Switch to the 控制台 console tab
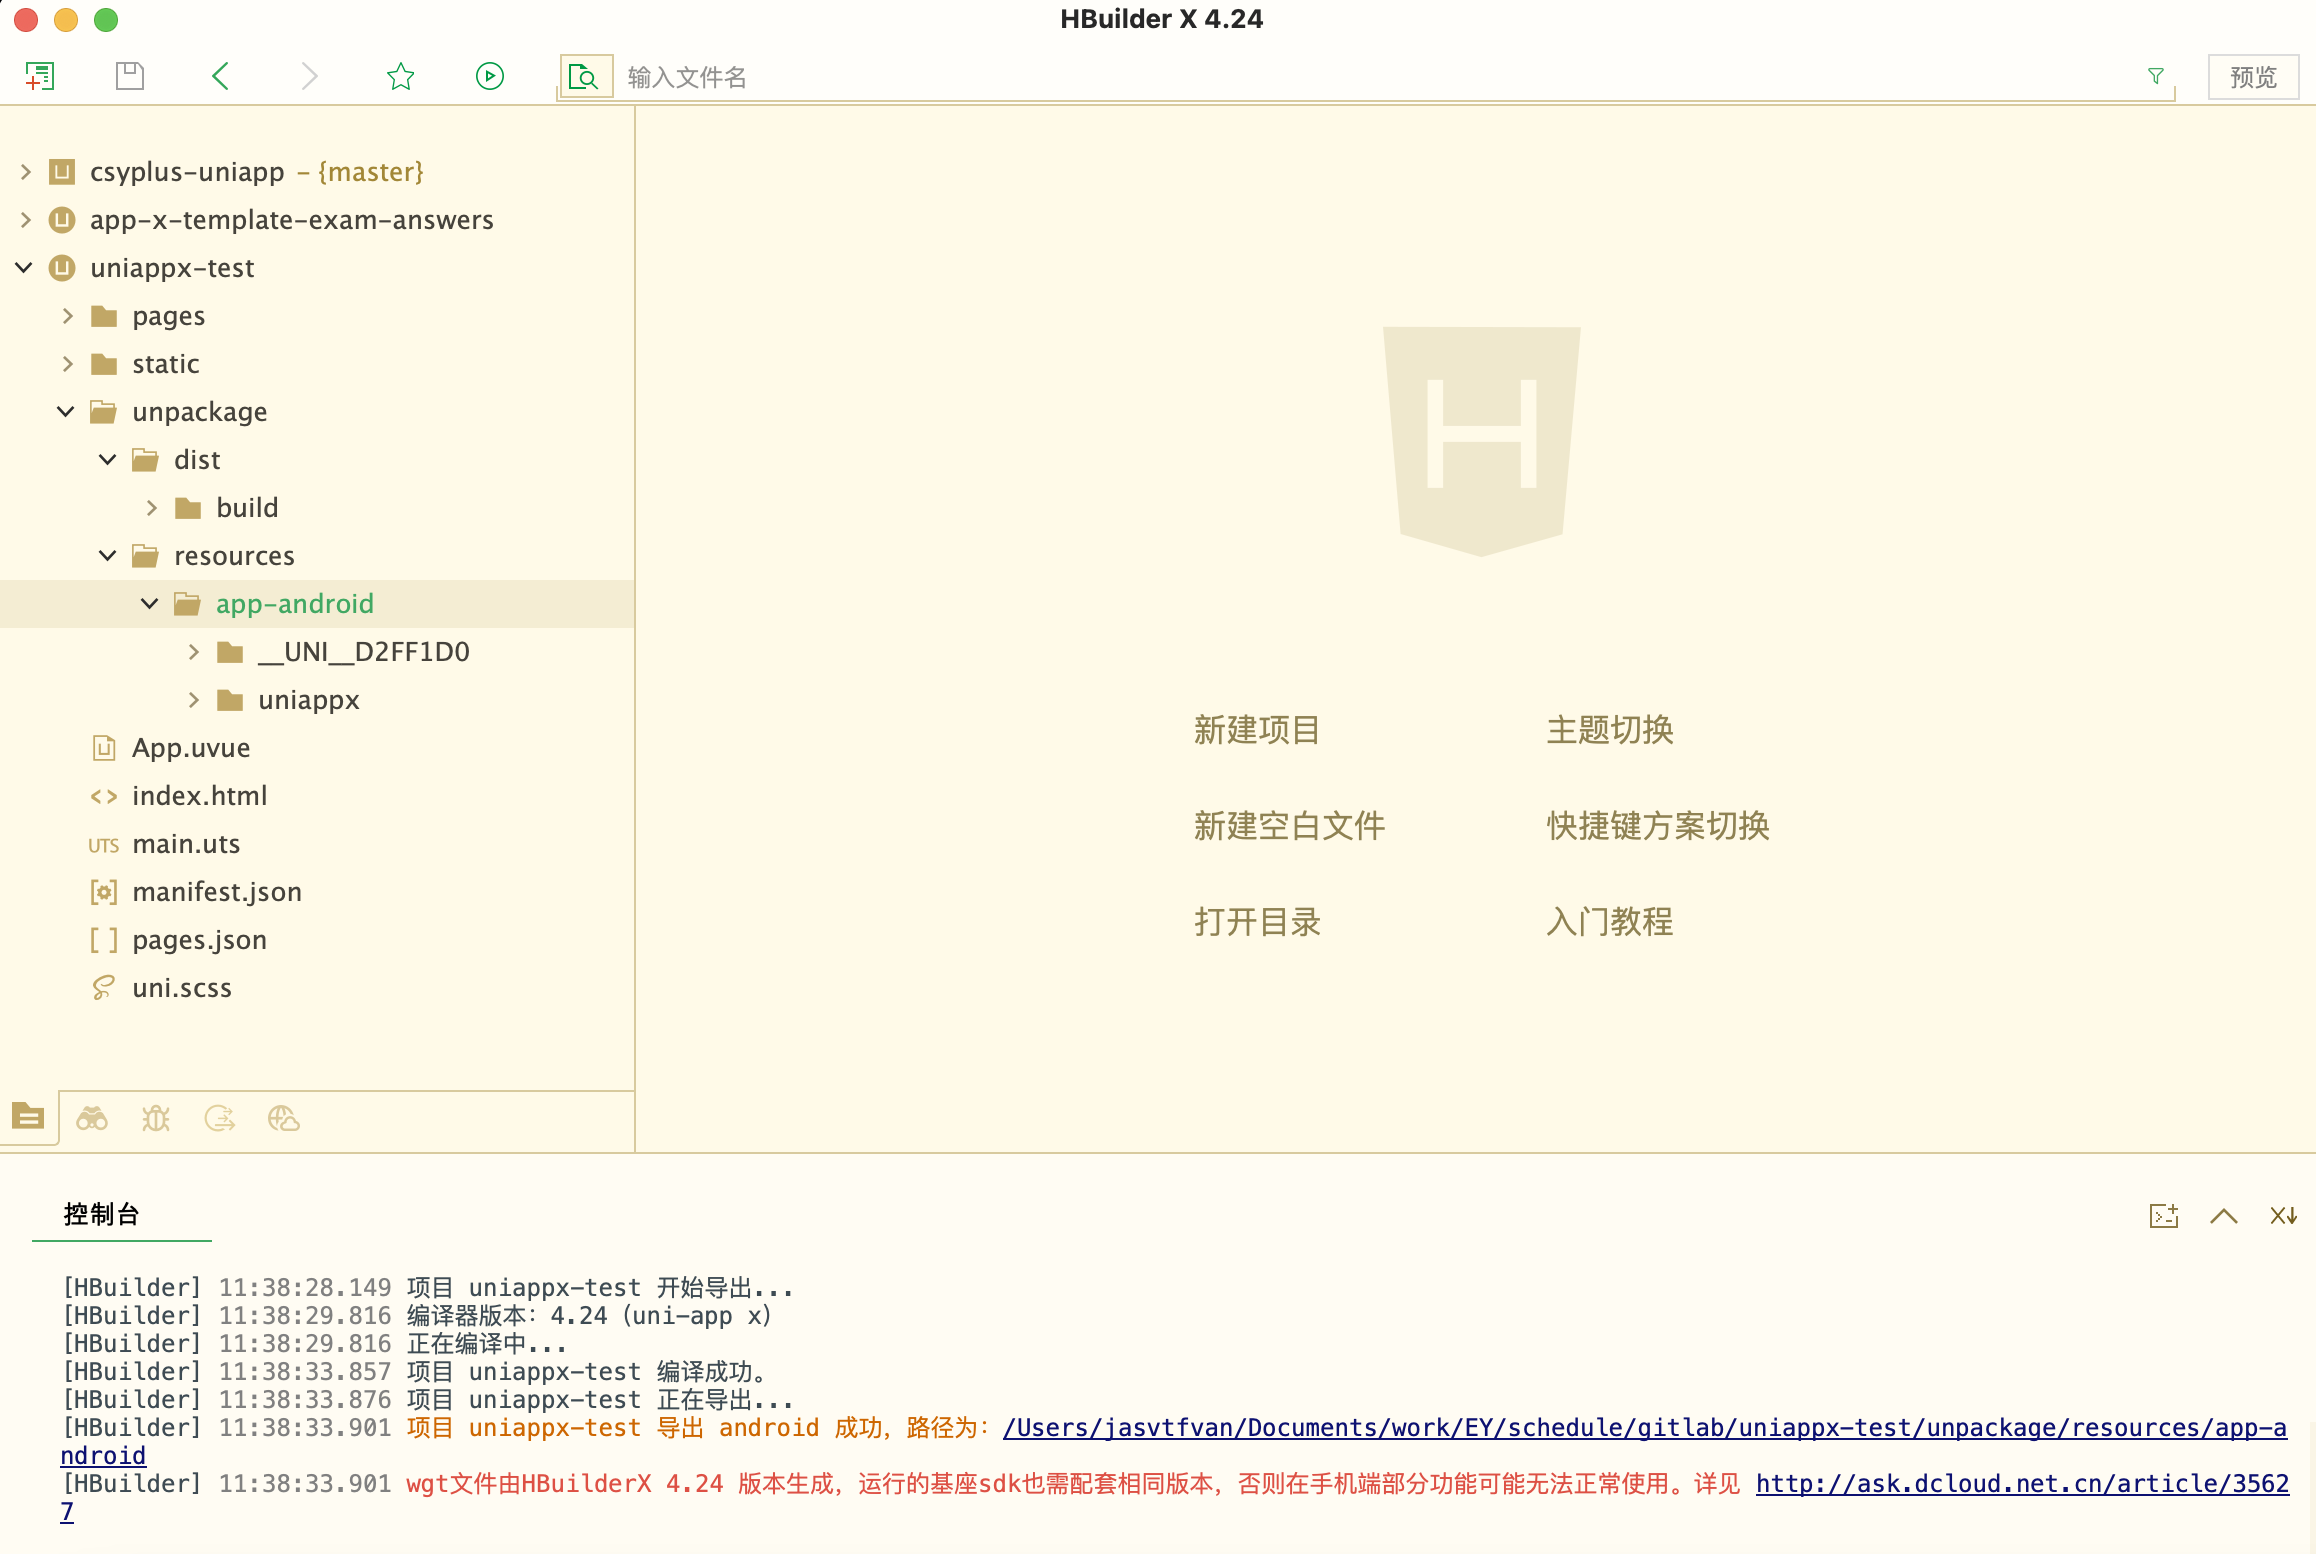Screen dimensions: 2316x1554 pyautogui.click(x=102, y=1214)
